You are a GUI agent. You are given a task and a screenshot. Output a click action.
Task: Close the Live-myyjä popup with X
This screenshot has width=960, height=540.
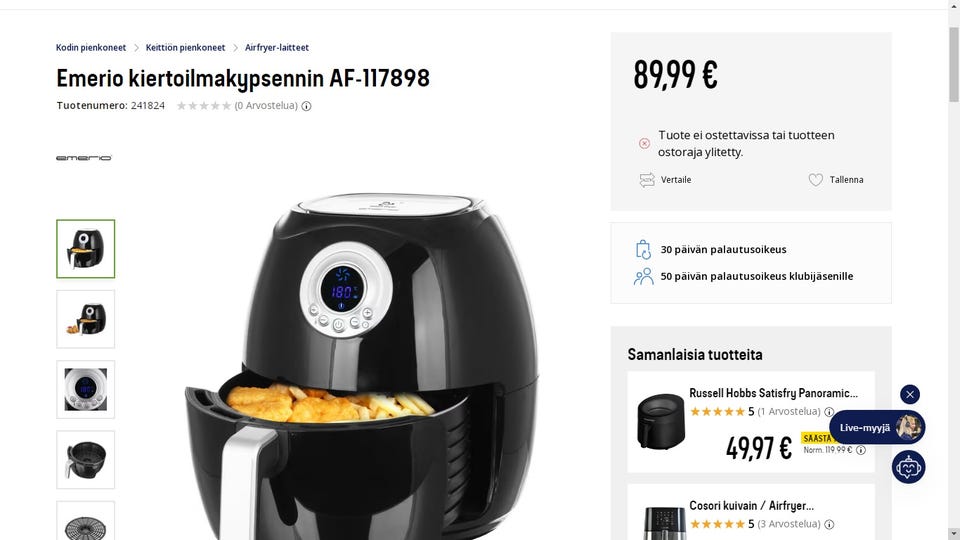click(x=910, y=394)
